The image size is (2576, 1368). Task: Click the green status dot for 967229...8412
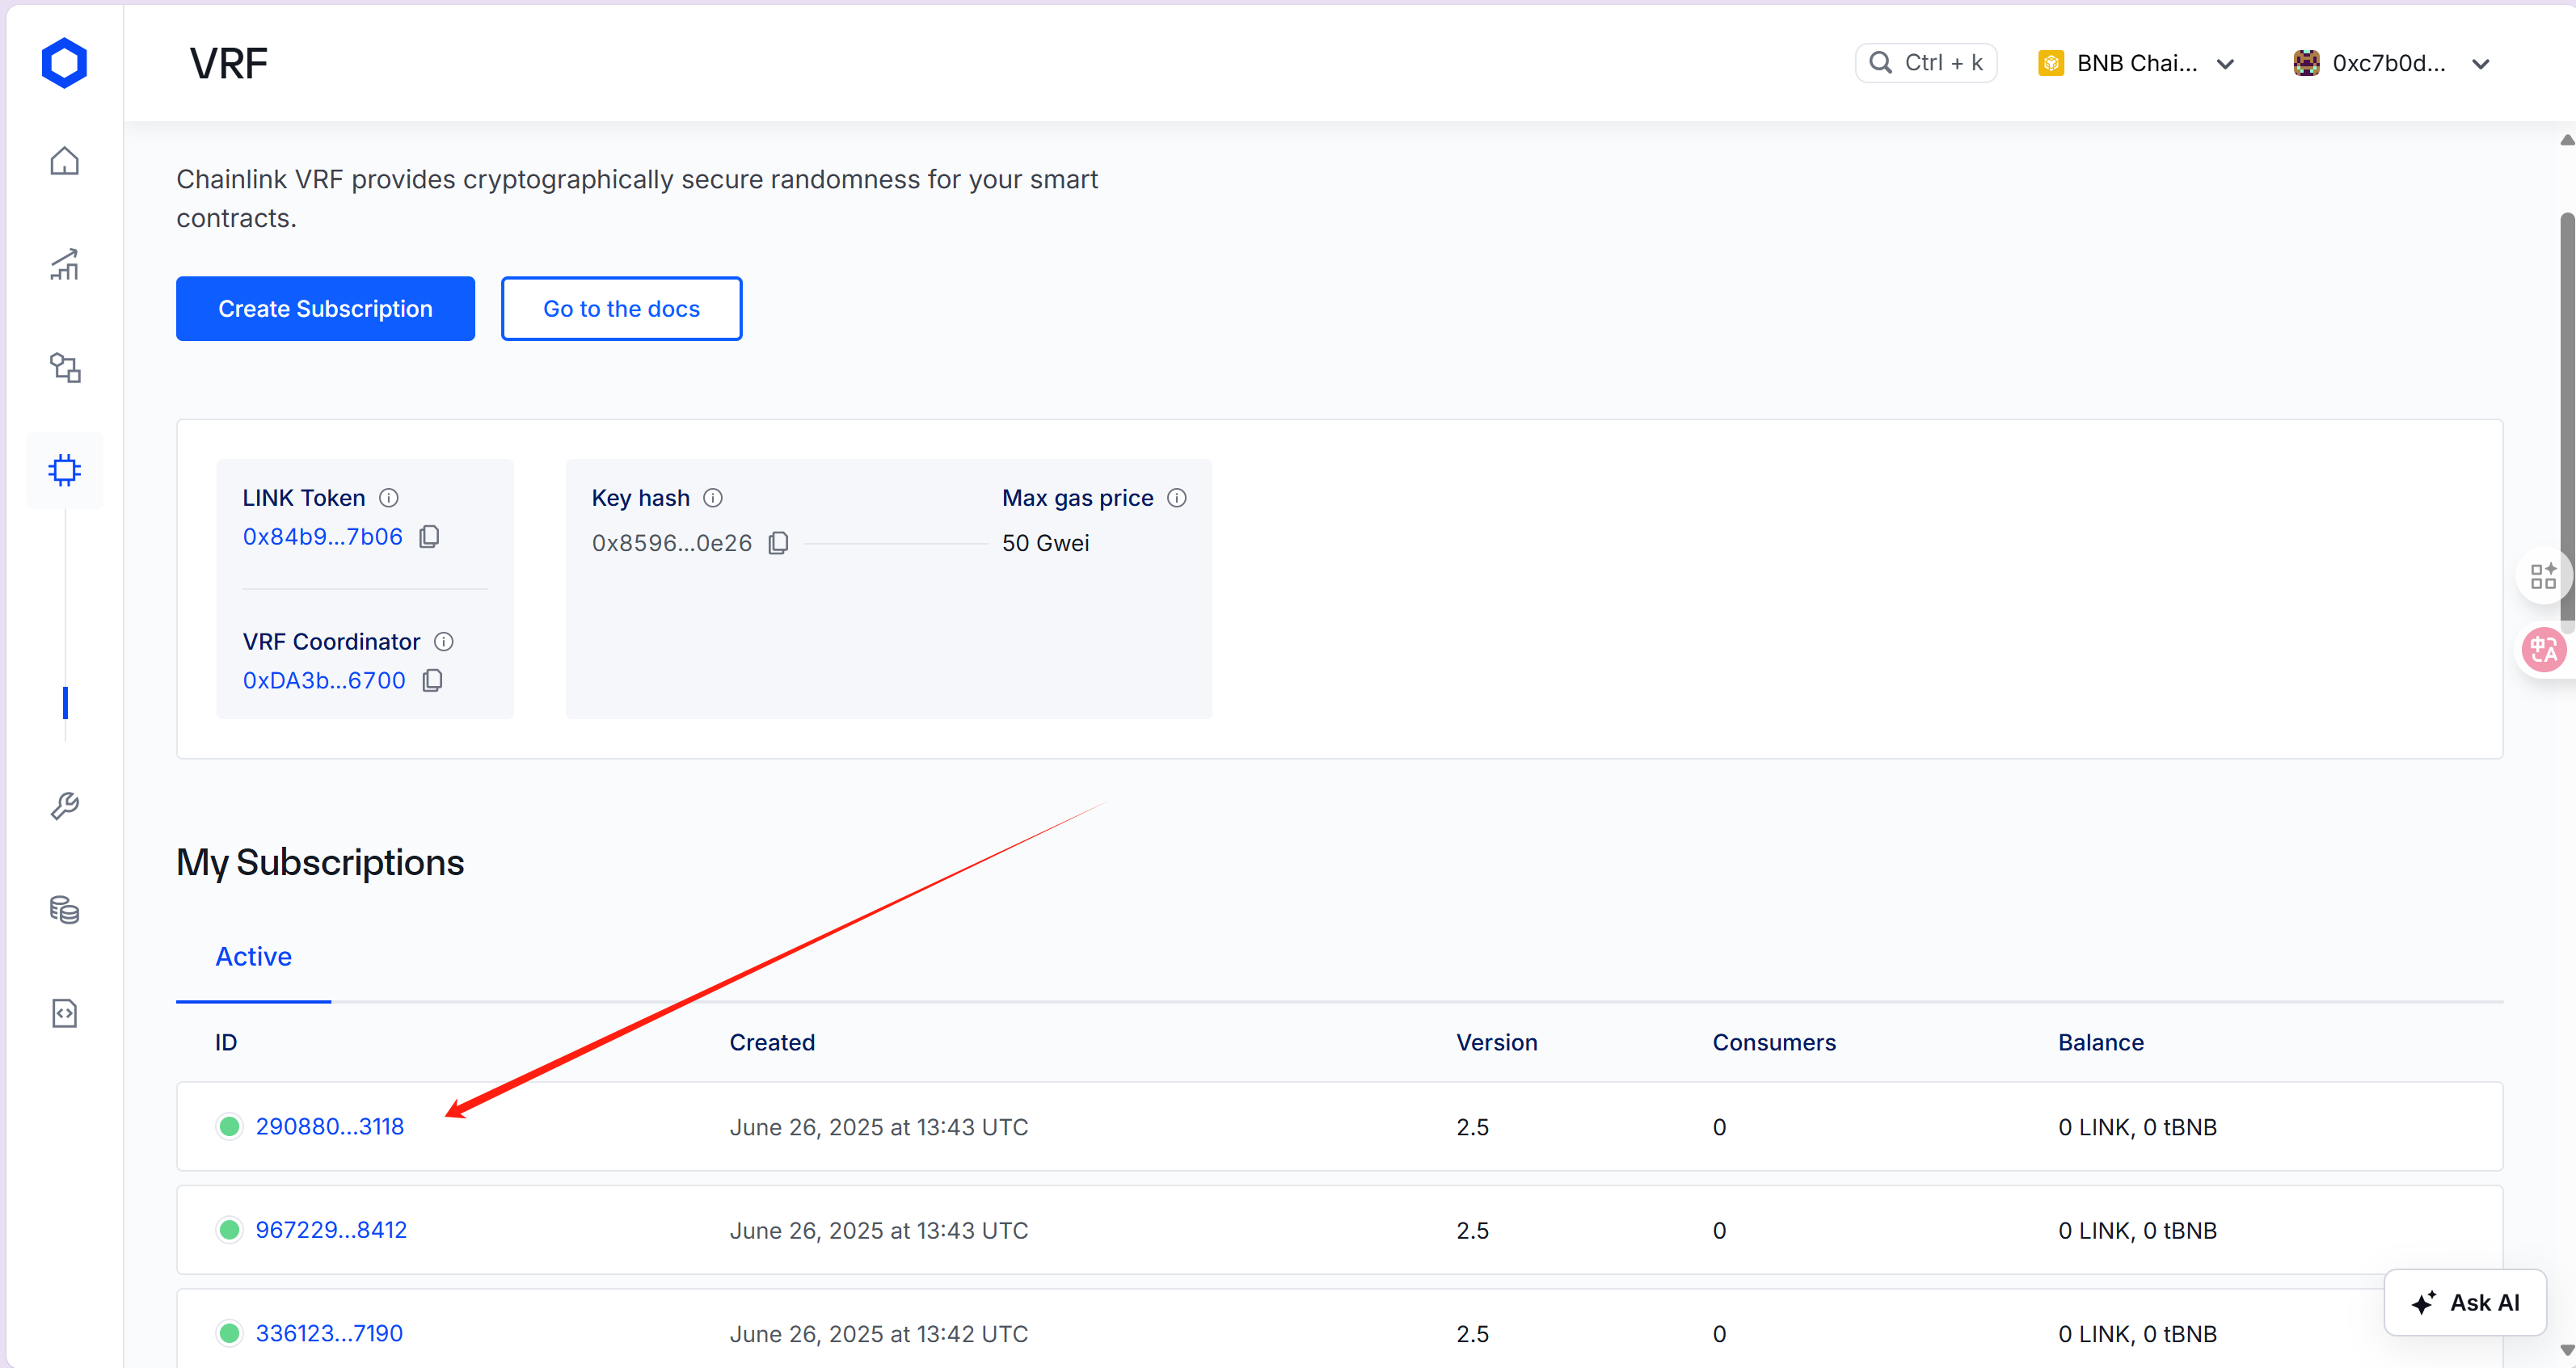pyautogui.click(x=229, y=1230)
